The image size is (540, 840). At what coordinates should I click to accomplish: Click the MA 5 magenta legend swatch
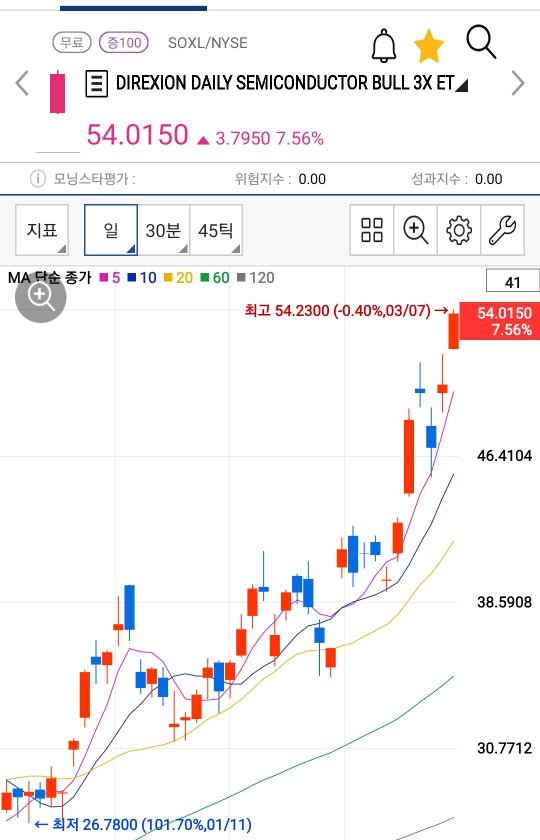point(104,278)
